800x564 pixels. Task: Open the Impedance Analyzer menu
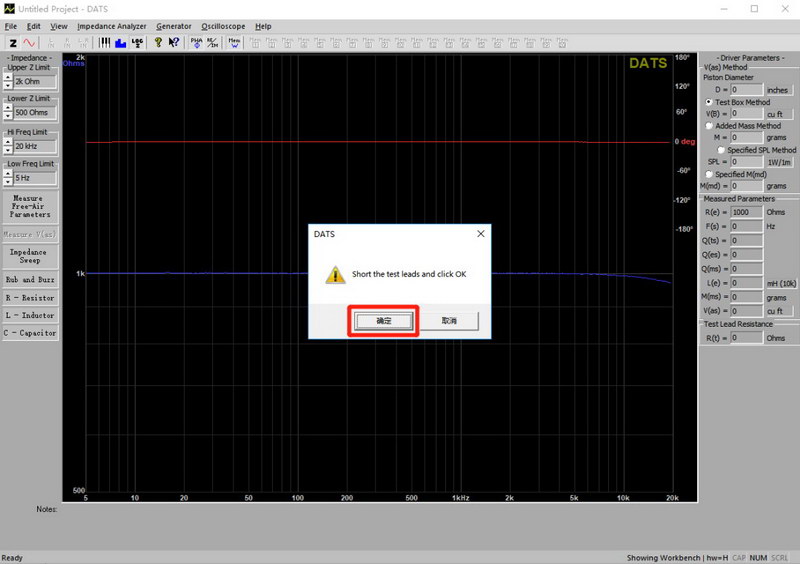[111, 26]
